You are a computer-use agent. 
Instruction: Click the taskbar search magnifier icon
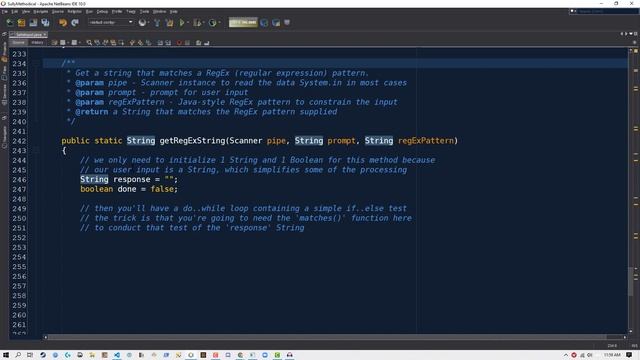pos(18,355)
